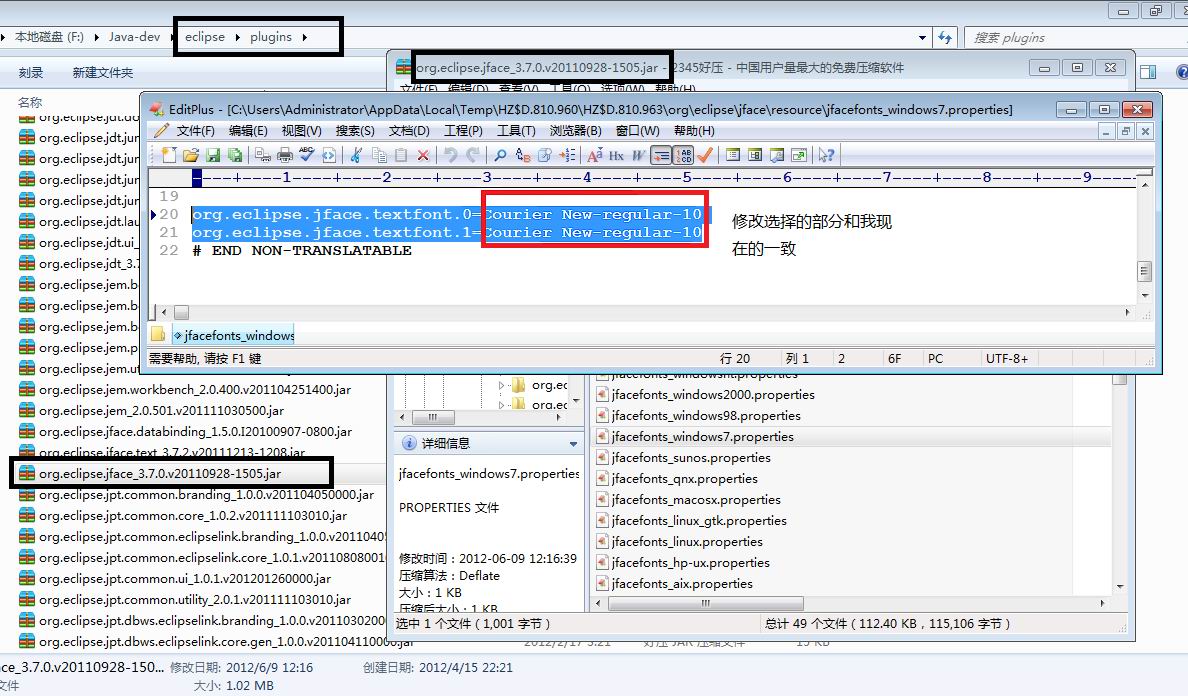Click the plugins breadcrumb segment
Screen dimensions: 1188x696
coord(270,37)
